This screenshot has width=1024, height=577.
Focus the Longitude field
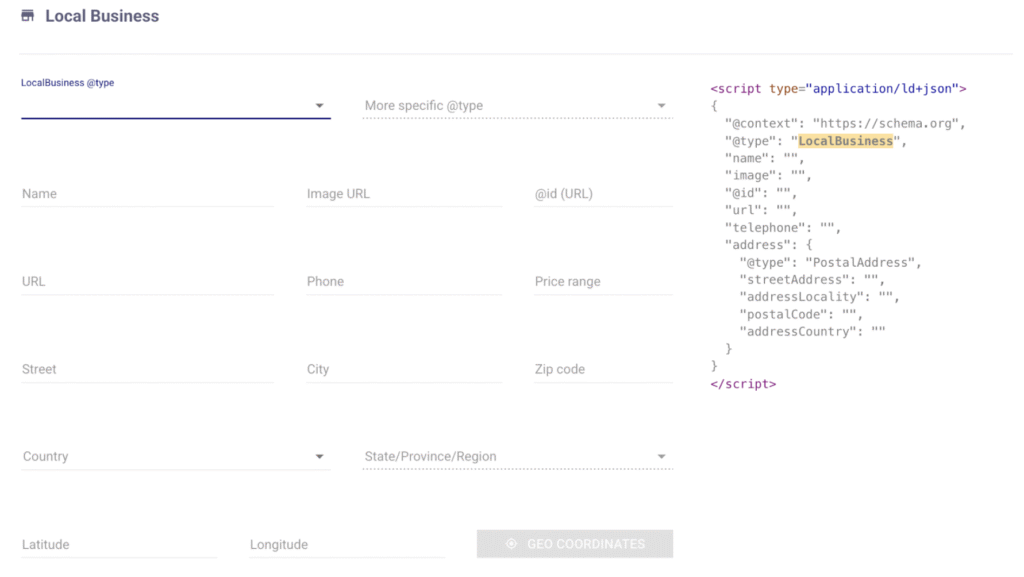(x=347, y=544)
